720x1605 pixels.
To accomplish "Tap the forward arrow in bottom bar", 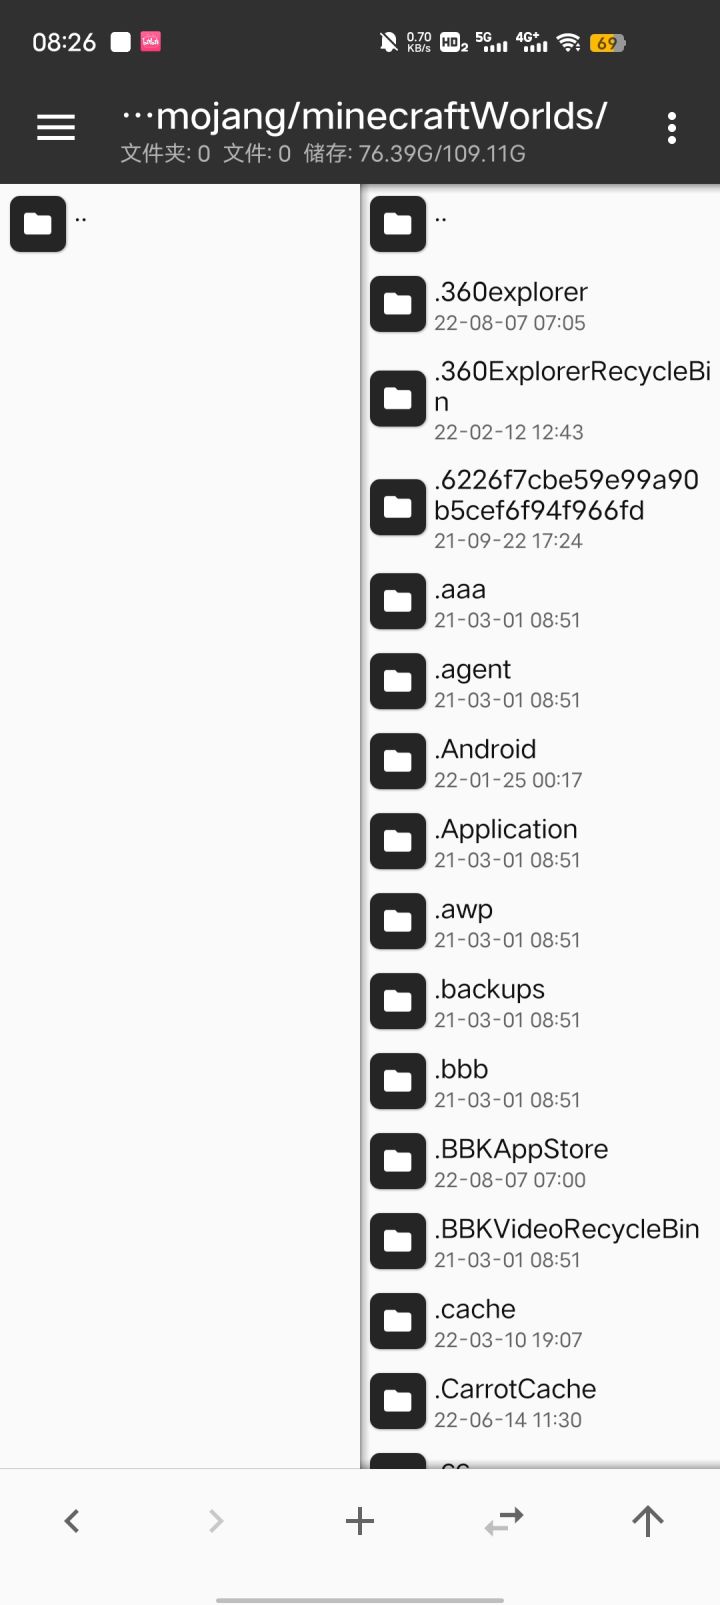I will click(216, 1521).
